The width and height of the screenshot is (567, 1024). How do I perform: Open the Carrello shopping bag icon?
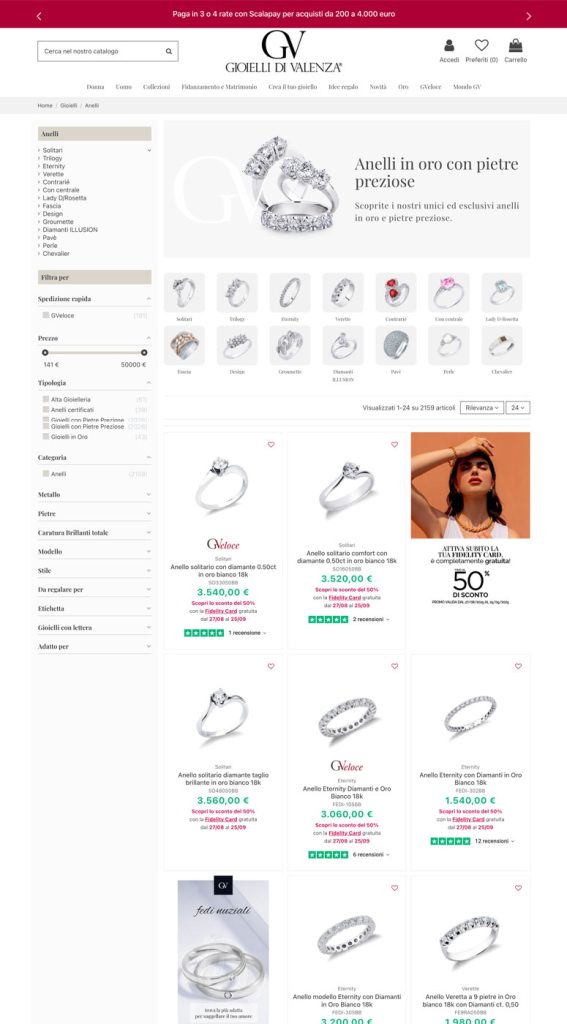[x=515, y=45]
